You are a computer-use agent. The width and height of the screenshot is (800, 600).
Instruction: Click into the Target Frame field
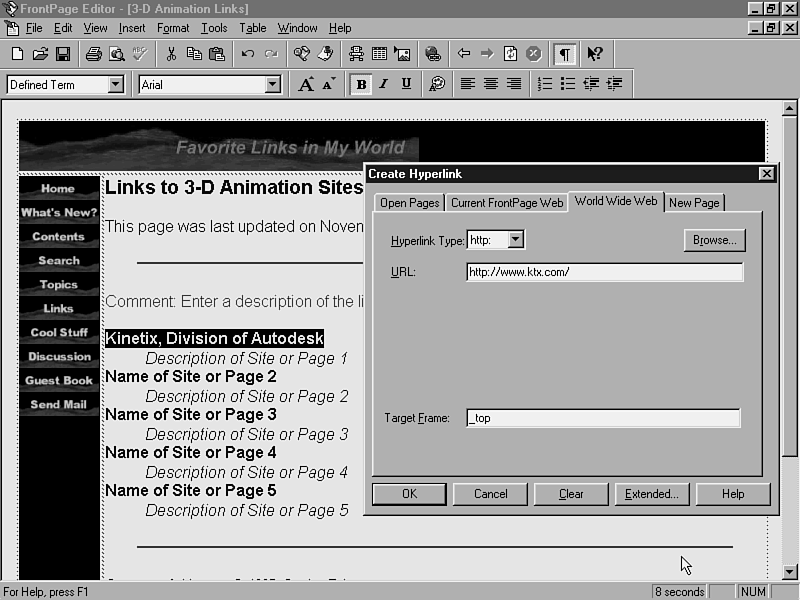pyautogui.click(x=603, y=418)
